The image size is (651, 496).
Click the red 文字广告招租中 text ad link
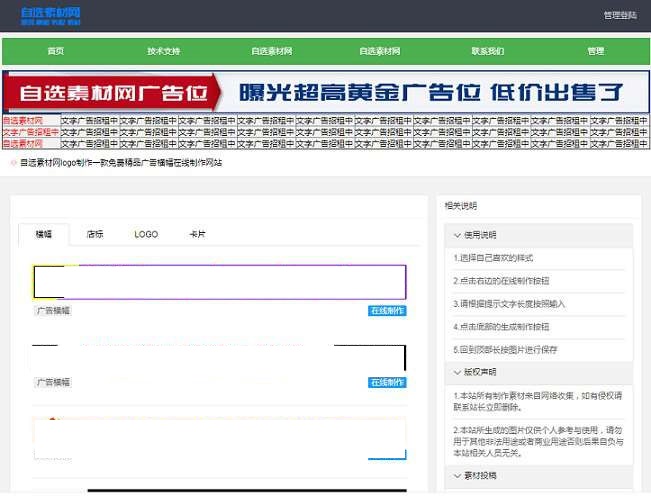tap(32, 132)
